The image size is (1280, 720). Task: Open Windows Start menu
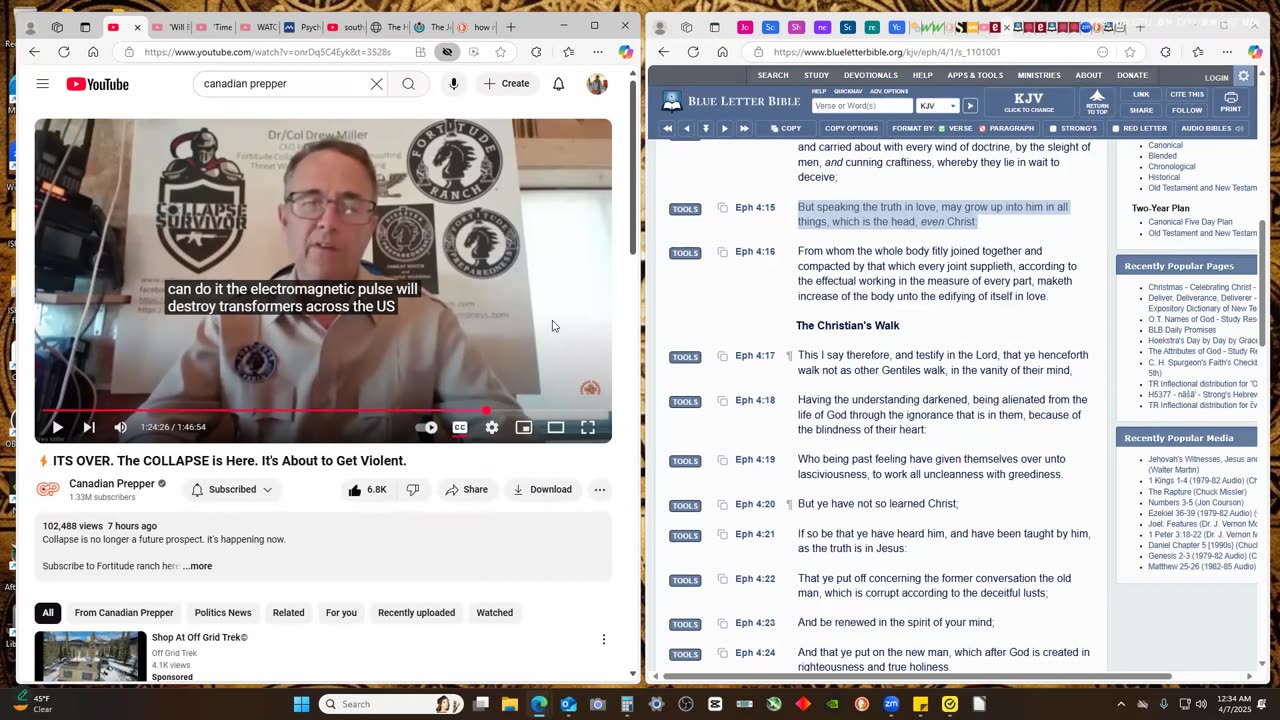301,704
